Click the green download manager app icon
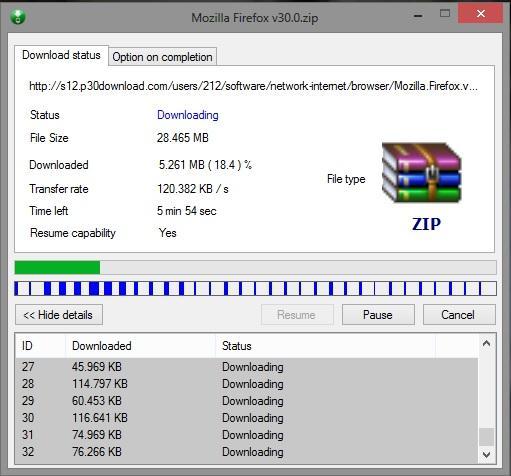The height and width of the screenshot is (476, 511). (x=18, y=16)
